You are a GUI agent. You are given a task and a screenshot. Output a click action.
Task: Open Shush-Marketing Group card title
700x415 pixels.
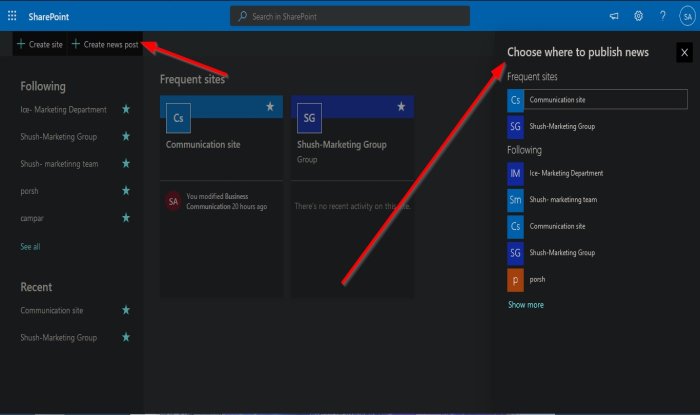(342, 145)
